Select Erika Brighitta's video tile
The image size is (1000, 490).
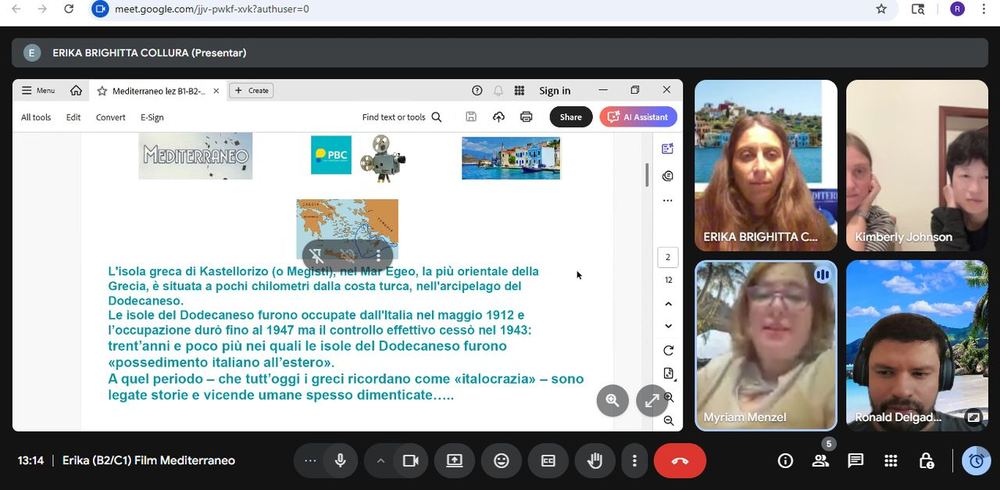click(x=766, y=165)
